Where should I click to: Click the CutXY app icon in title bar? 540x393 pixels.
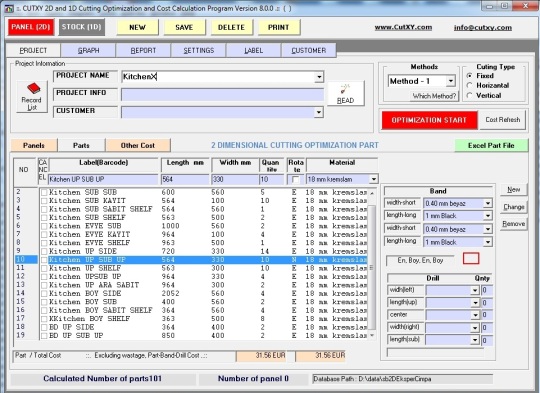pyautogui.click(x=10, y=8)
